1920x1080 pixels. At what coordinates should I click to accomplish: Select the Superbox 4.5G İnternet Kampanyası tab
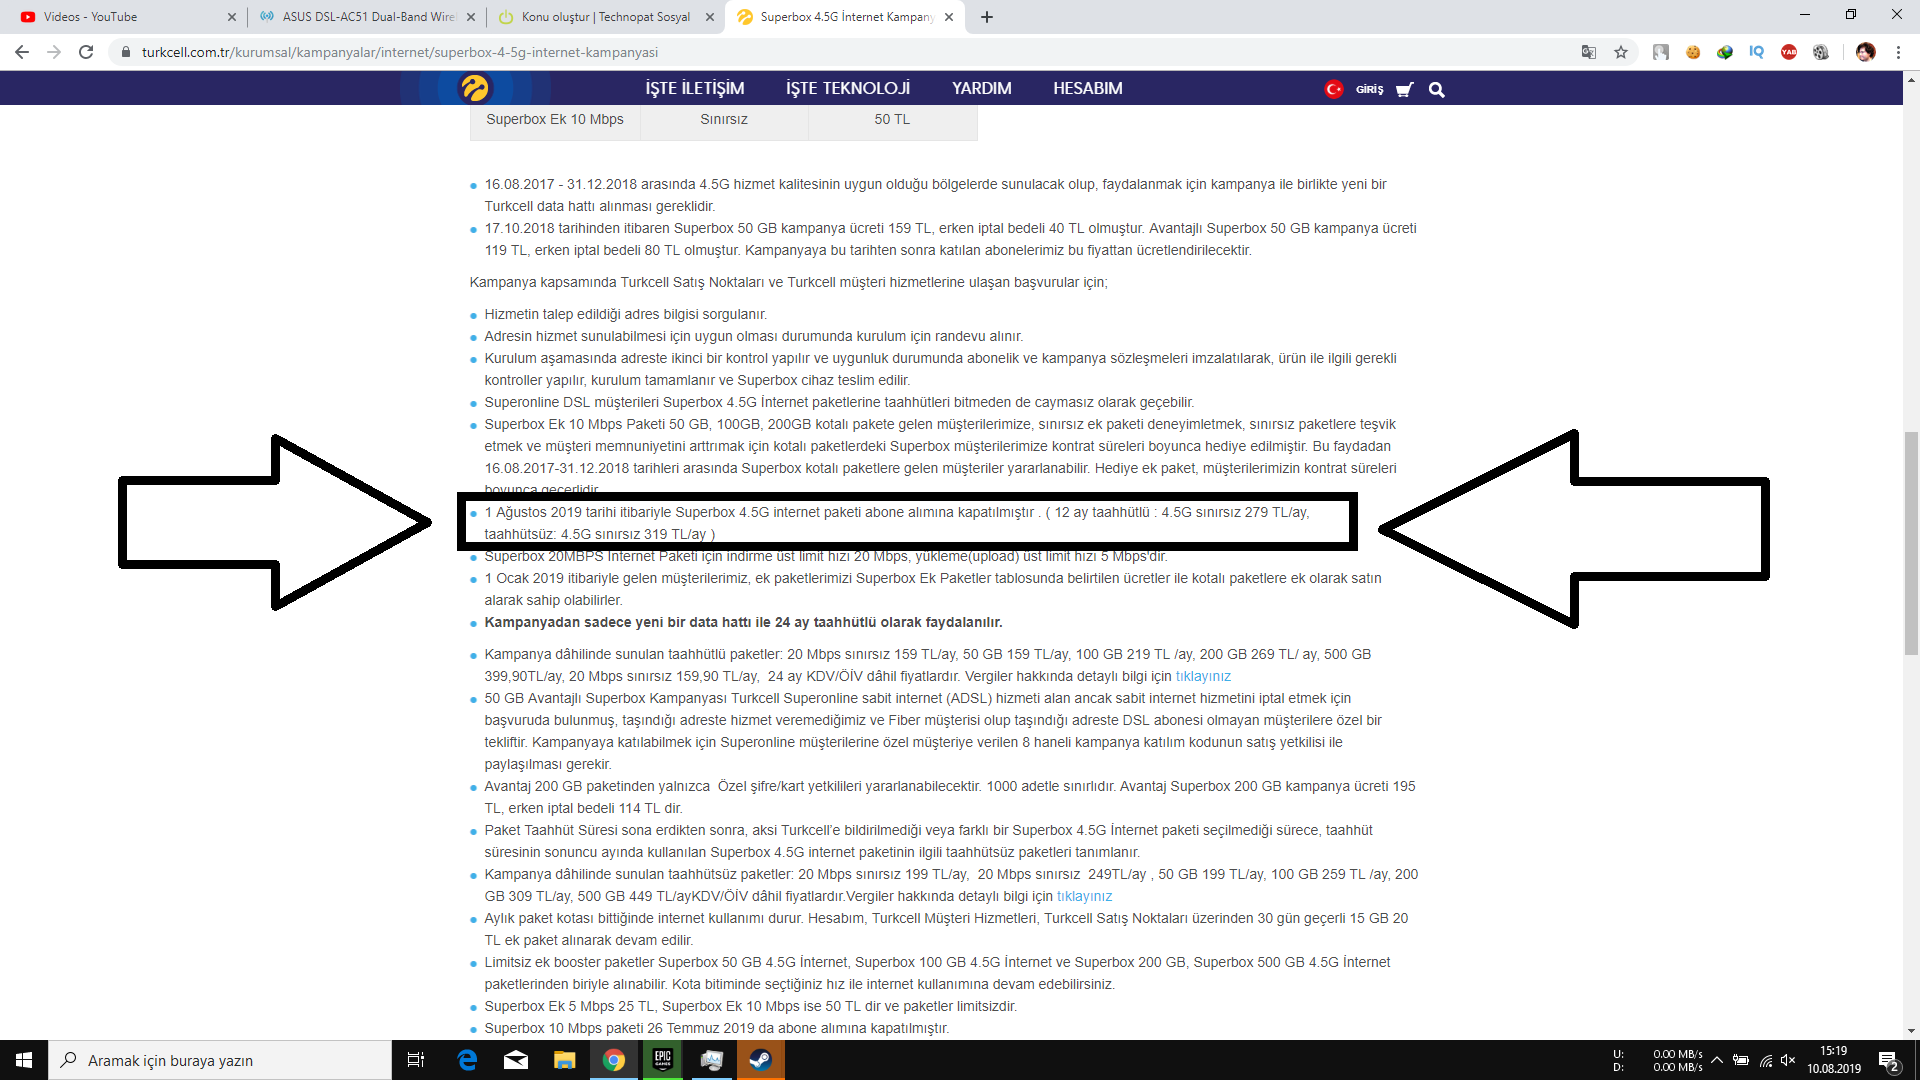(845, 17)
